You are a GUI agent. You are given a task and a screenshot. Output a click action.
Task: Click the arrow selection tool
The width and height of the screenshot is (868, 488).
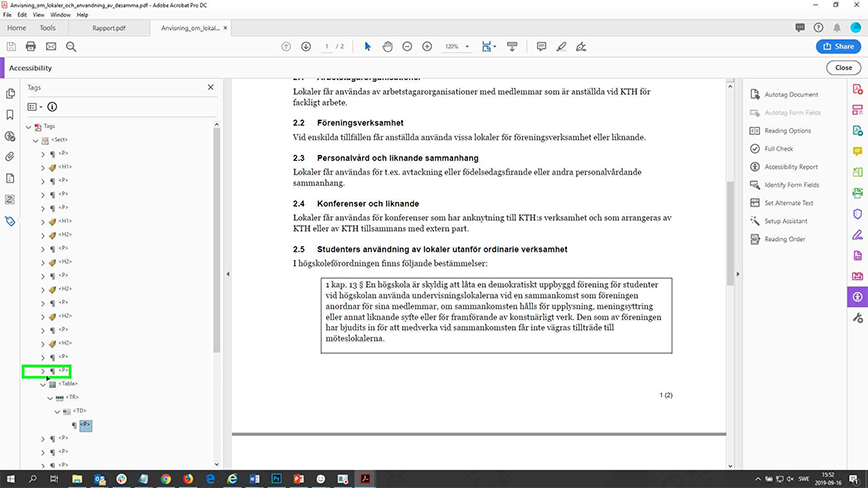pos(368,47)
